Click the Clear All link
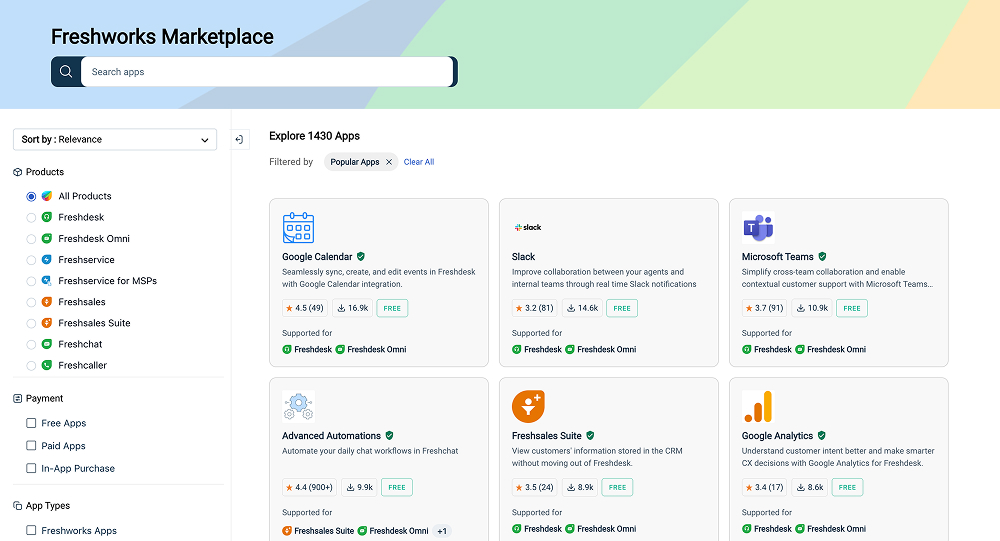This screenshot has width=1000, height=541. [x=419, y=162]
